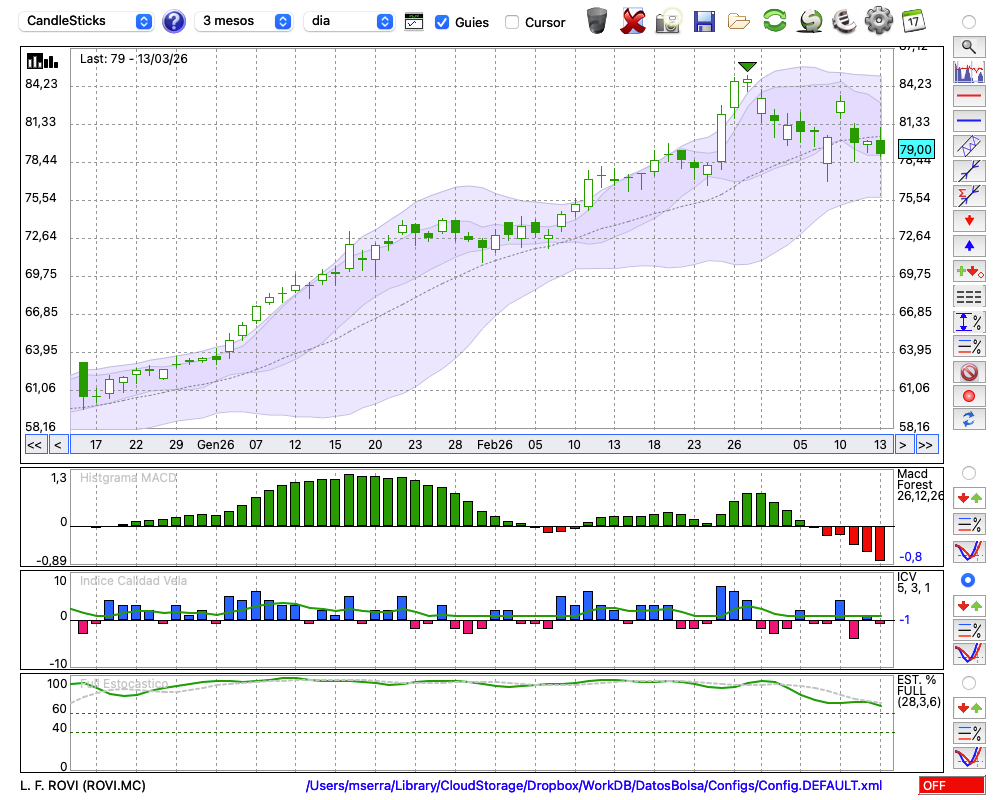Image resolution: width=1000 pixels, height=800 pixels.
Task: Click the lines percent icon in ICV panel
Action: pyautogui.click(x=969, y=631)
